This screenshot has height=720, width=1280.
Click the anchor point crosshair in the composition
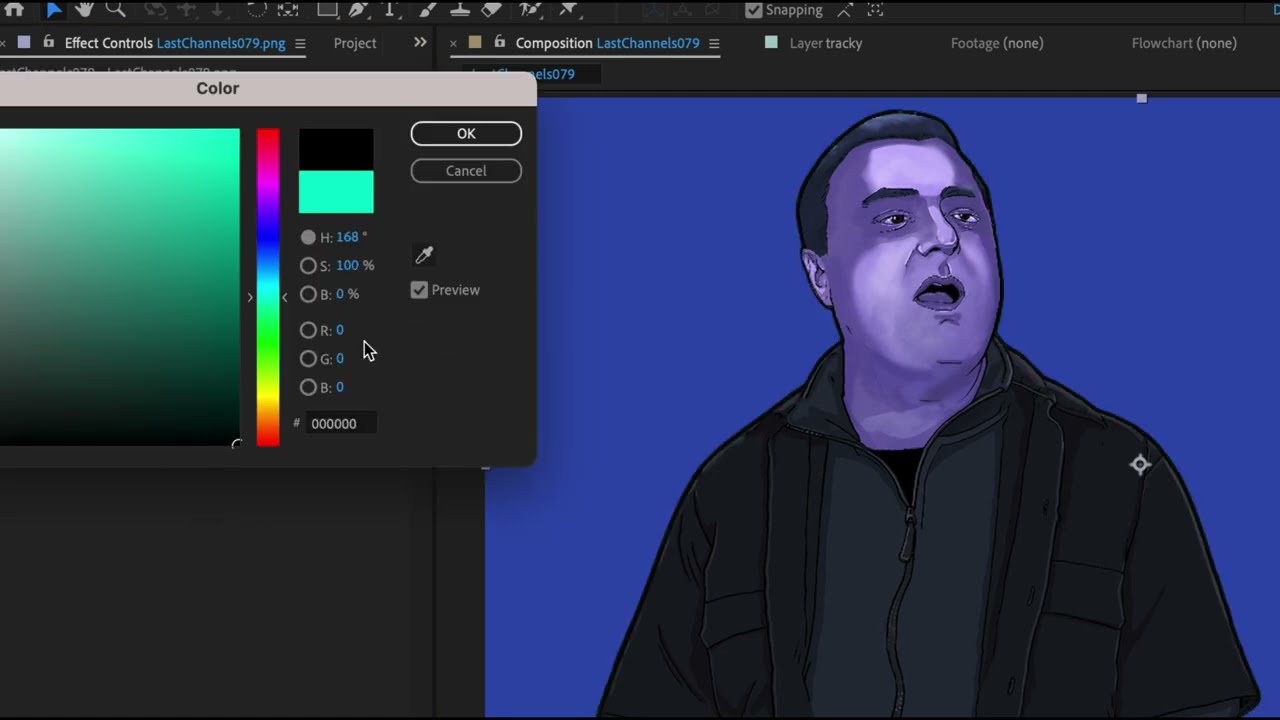[x=1140, y=464]
